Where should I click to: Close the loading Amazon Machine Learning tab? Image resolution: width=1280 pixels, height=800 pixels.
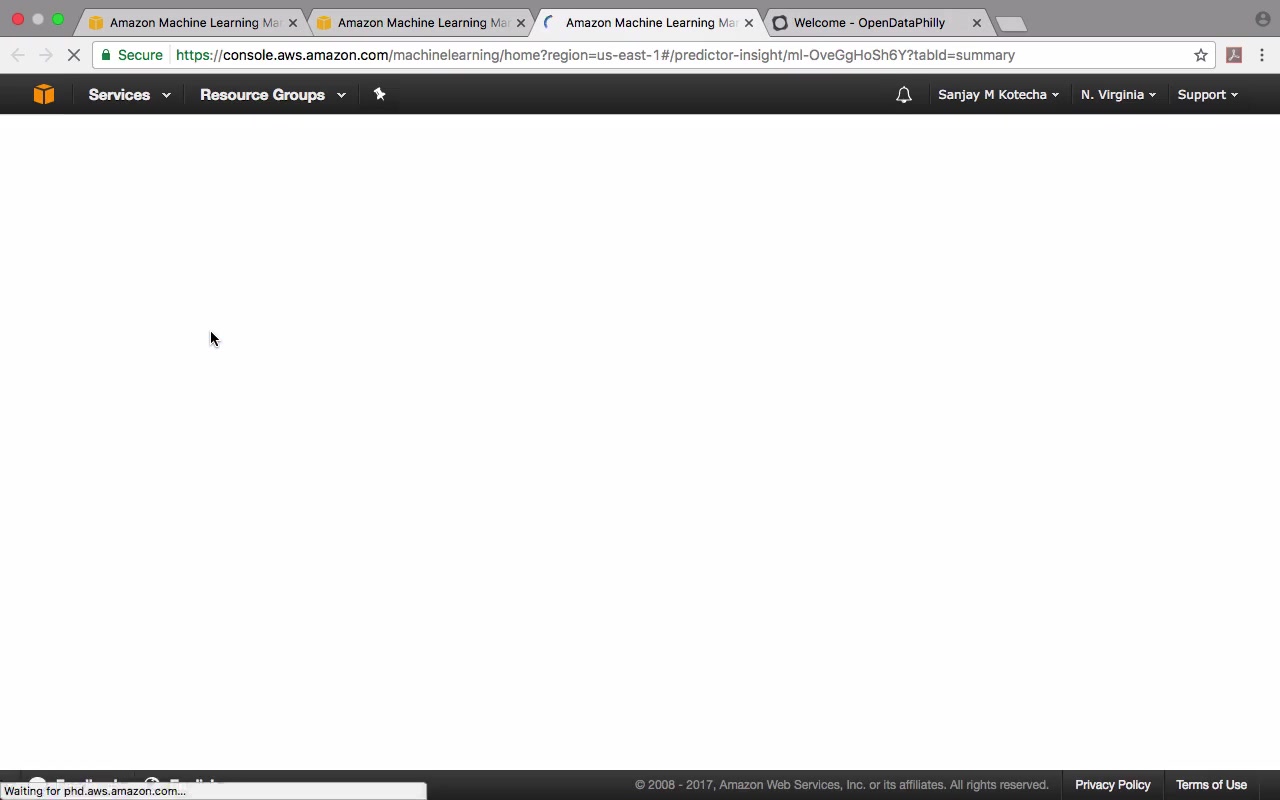coord(749,22)
